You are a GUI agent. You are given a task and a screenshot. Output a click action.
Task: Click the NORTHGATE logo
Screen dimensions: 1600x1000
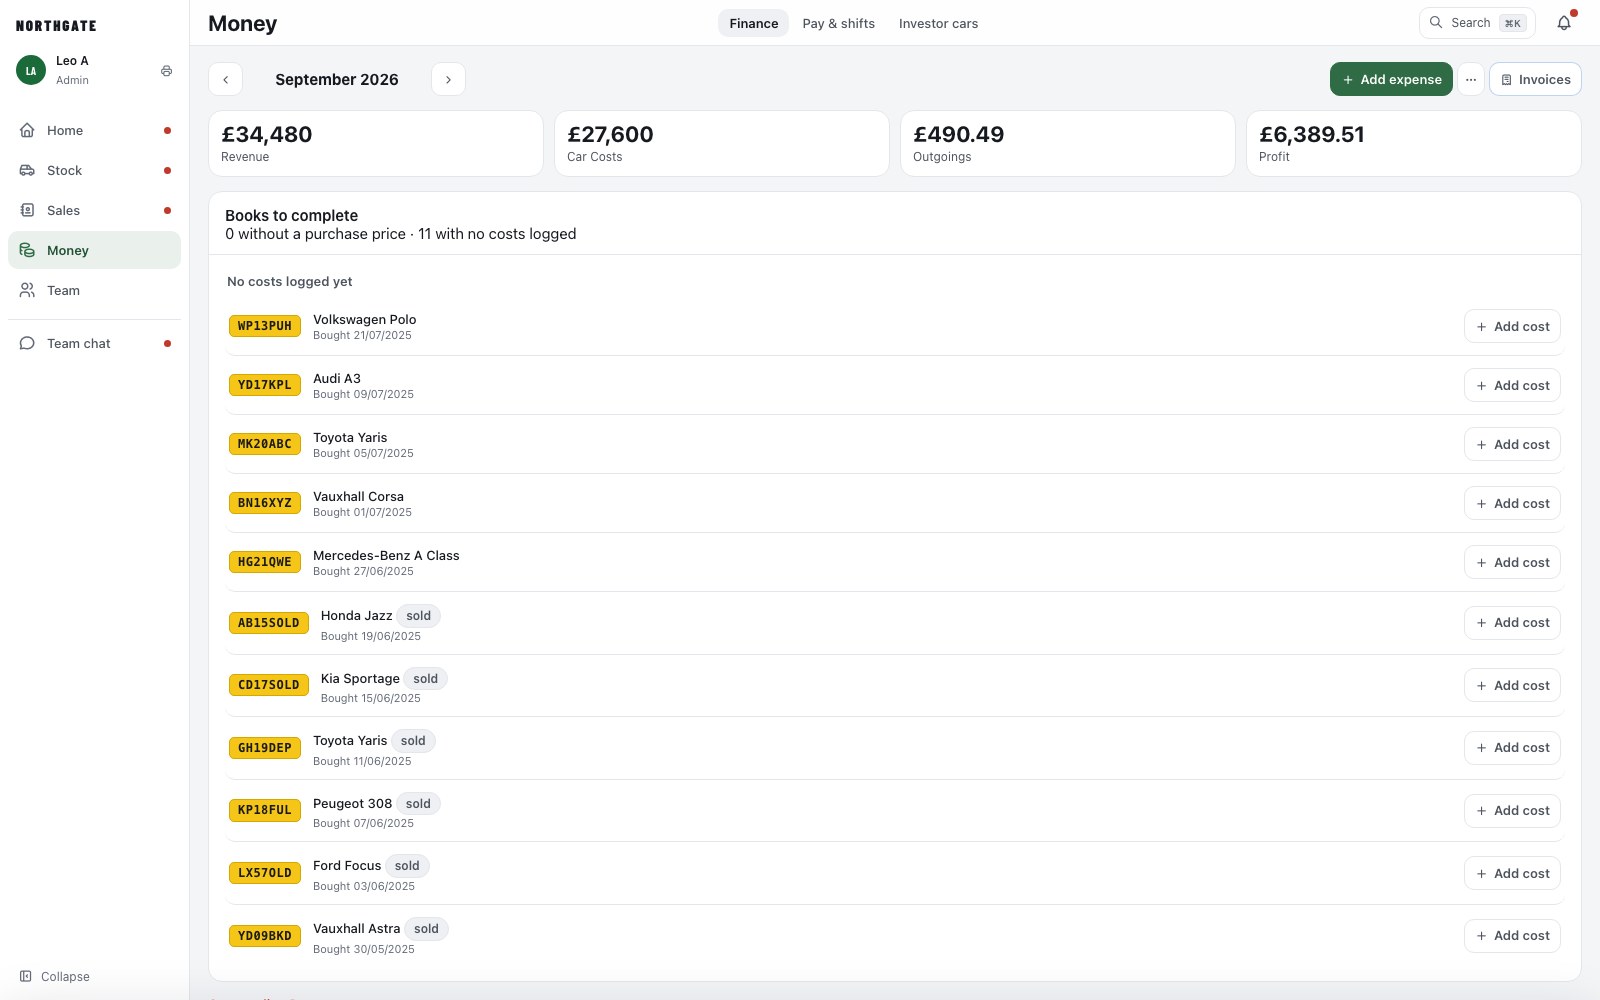pos(56,26)
